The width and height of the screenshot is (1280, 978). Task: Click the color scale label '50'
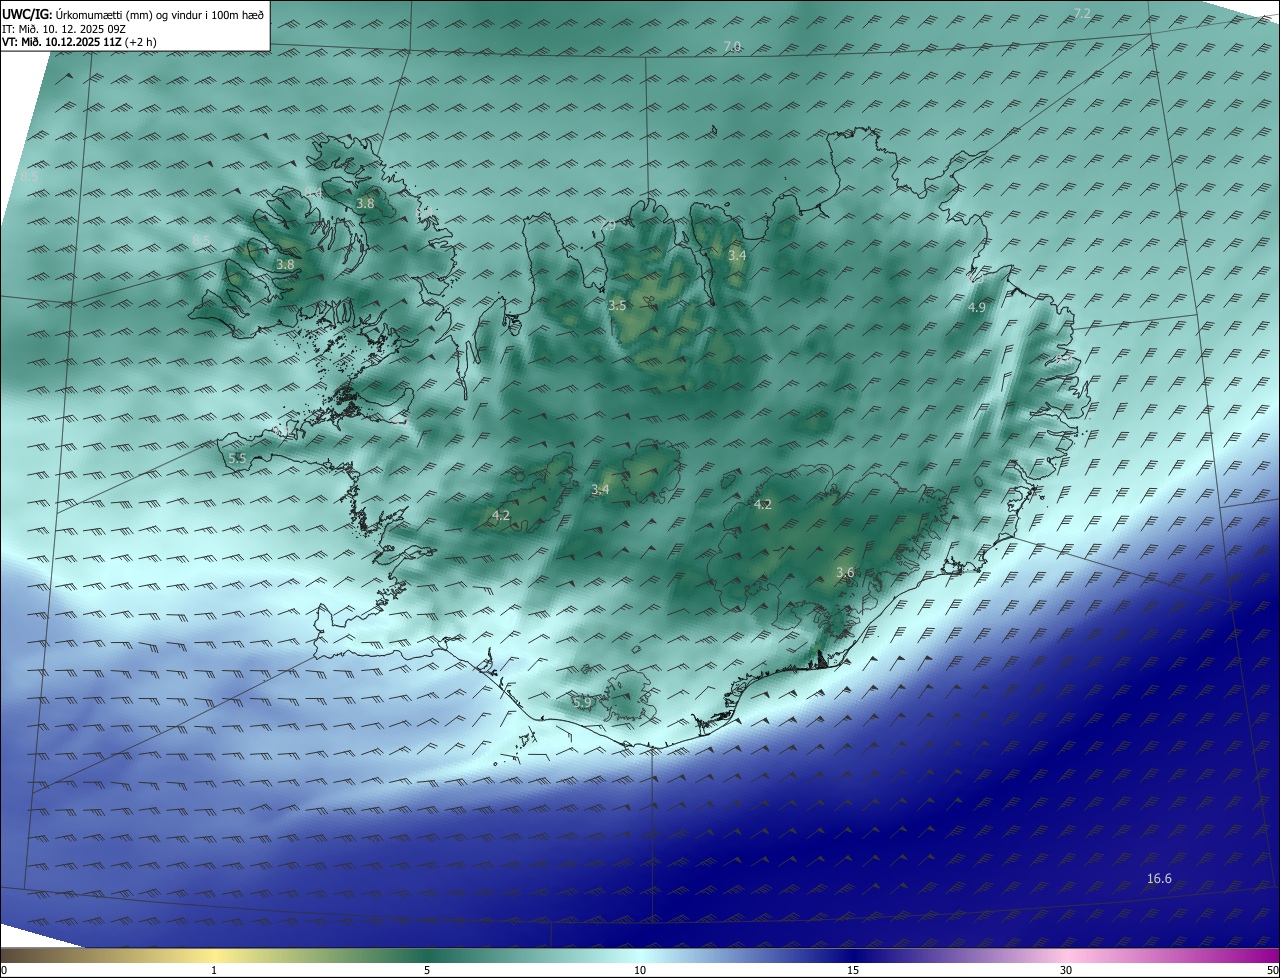pos(1272,970)
